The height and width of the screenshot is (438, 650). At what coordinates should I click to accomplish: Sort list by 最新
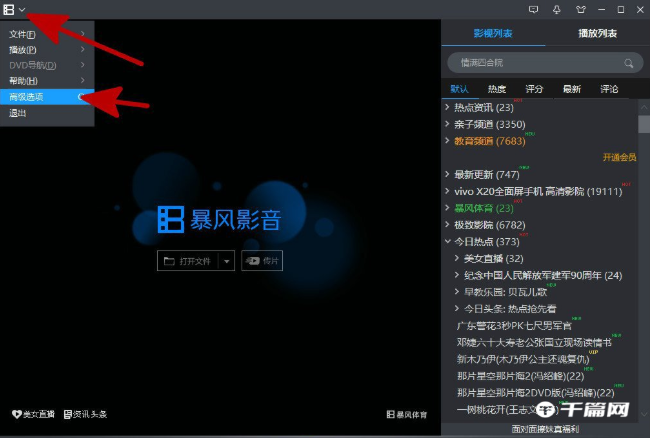[572, 89]
